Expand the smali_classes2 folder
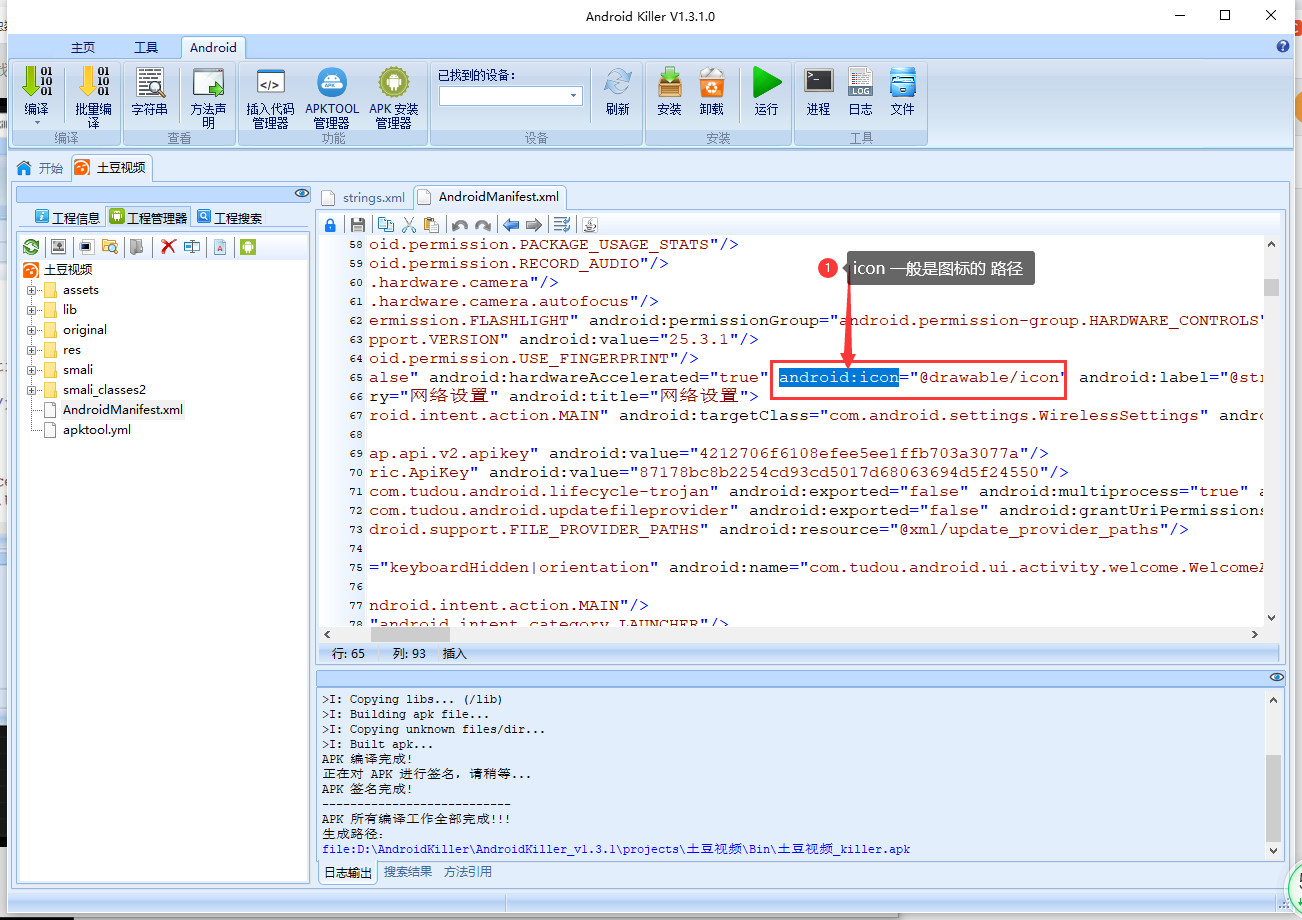 coord(32,390)
